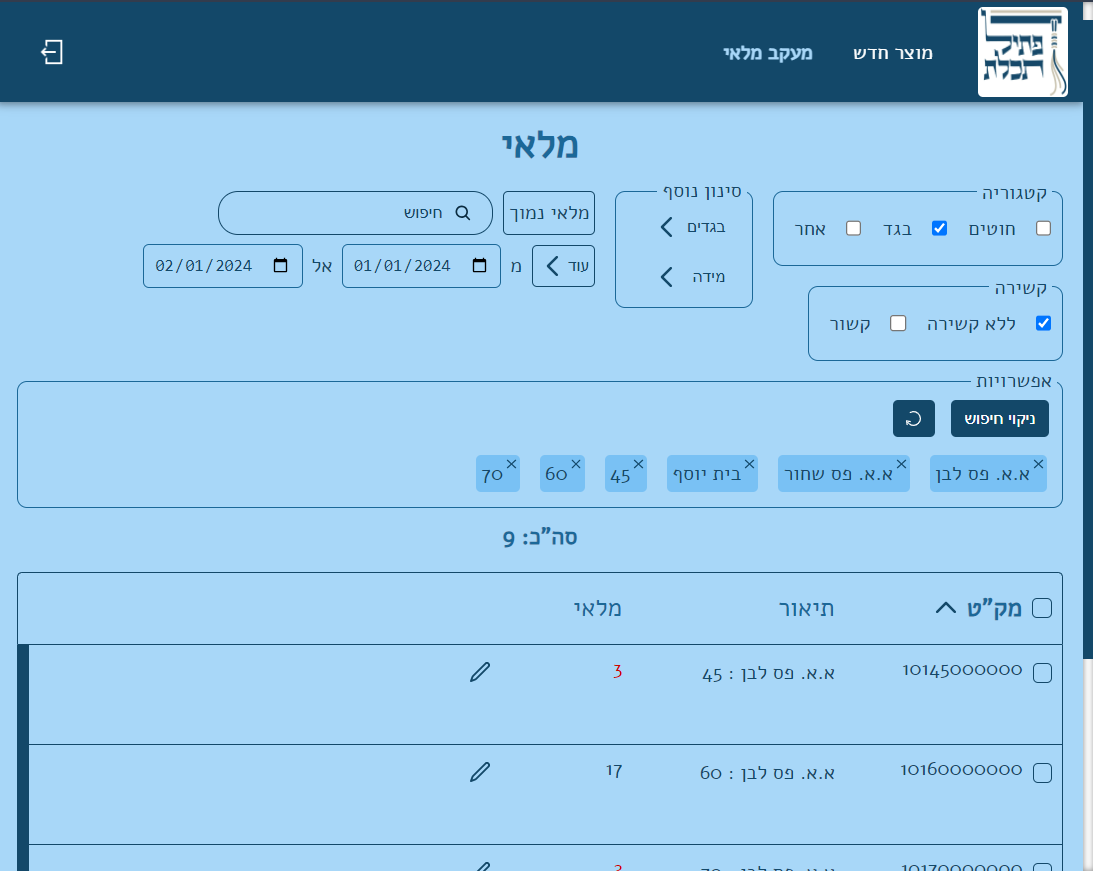
Task: Click the from-date field 01/01/2024
Action: 421,265
